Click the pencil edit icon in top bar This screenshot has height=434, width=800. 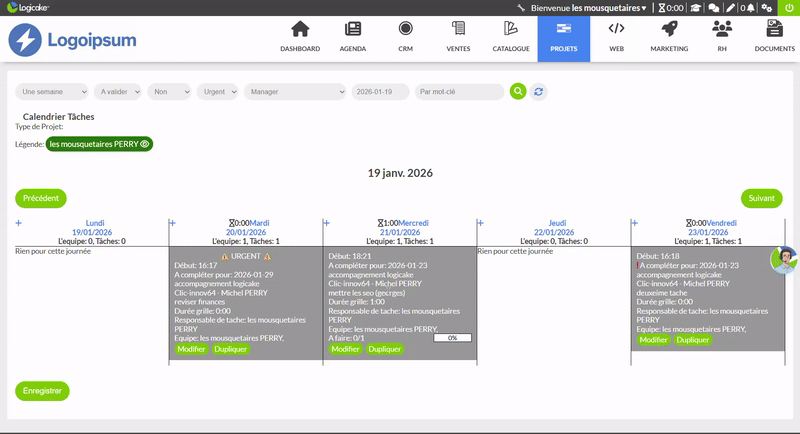click(731, 7)
